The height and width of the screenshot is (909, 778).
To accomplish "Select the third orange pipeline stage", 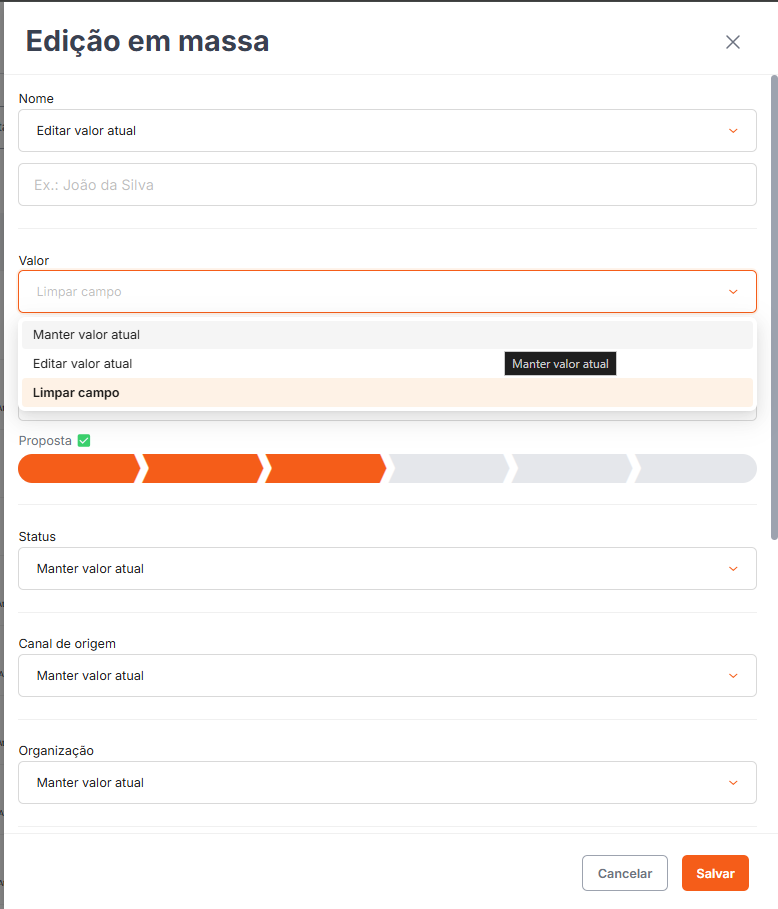I will click(325, 468).
